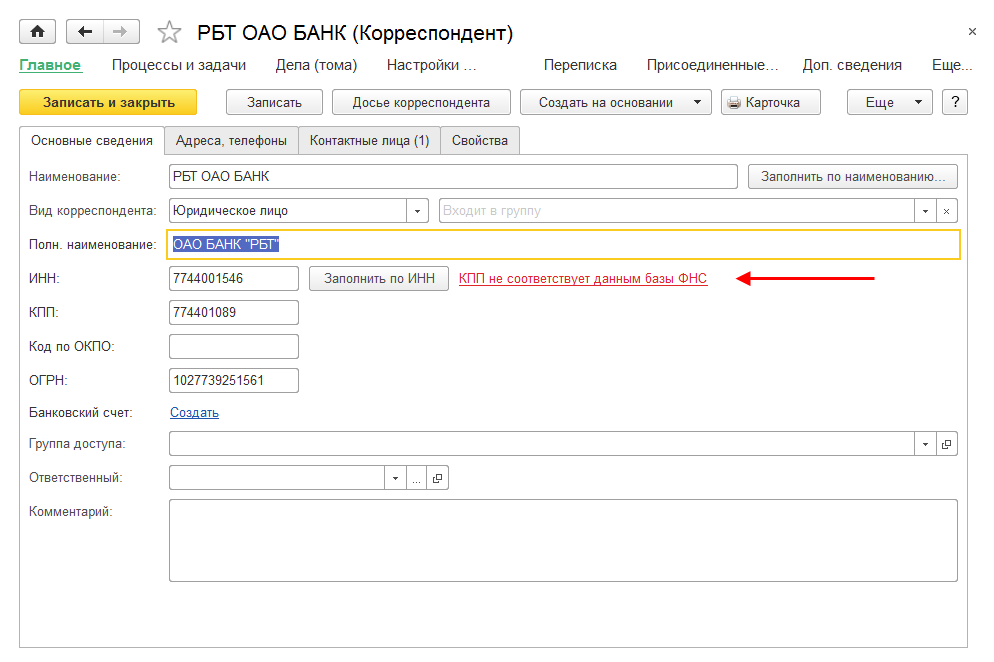994x662 pixels.
Task: Choose Ответственный via ellipsis button
Action: [416, 478]
